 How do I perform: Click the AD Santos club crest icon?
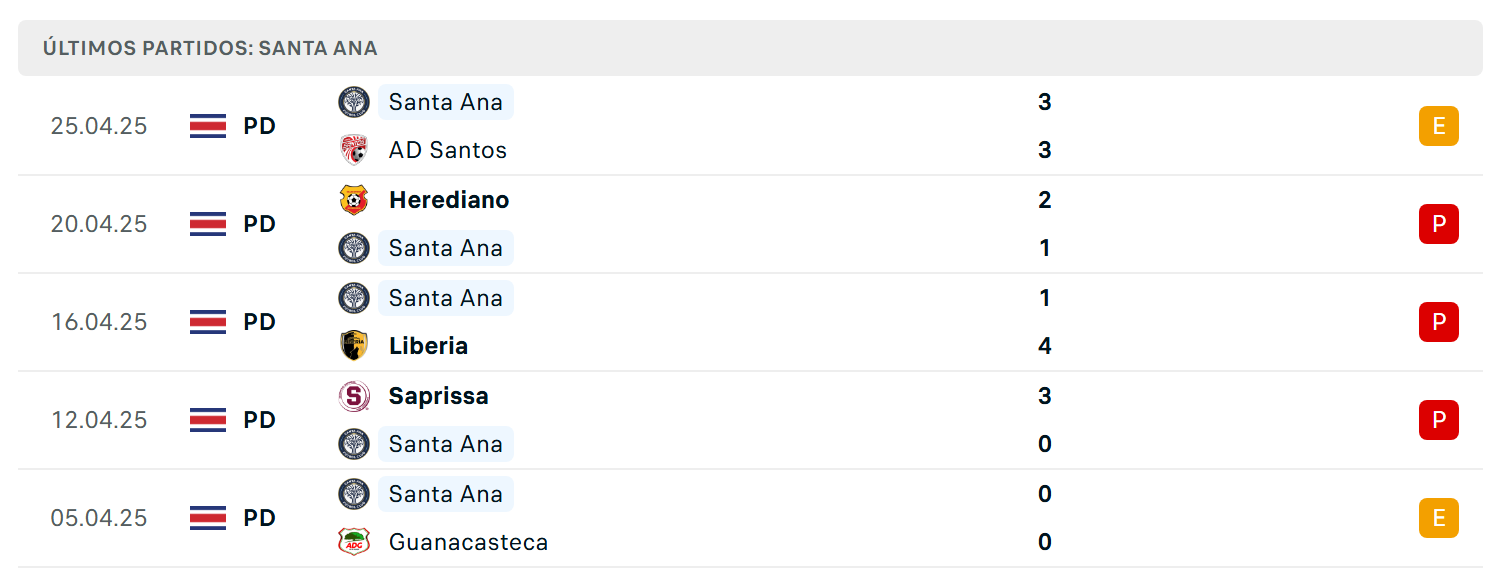pos(354,150)
